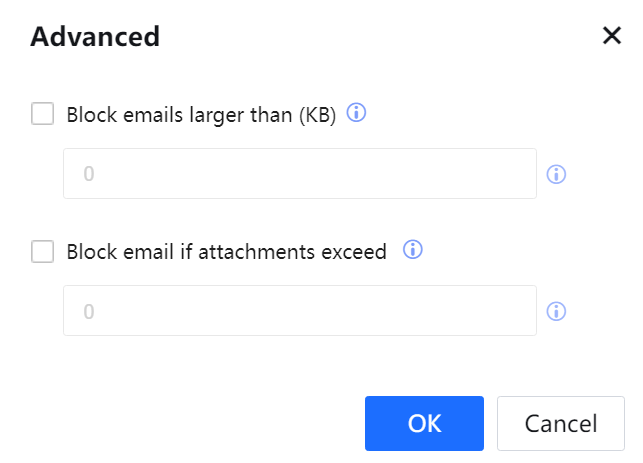Confirm settings with the OK button
This screenshot has height=463, width=643.
(x=424, y=423)
